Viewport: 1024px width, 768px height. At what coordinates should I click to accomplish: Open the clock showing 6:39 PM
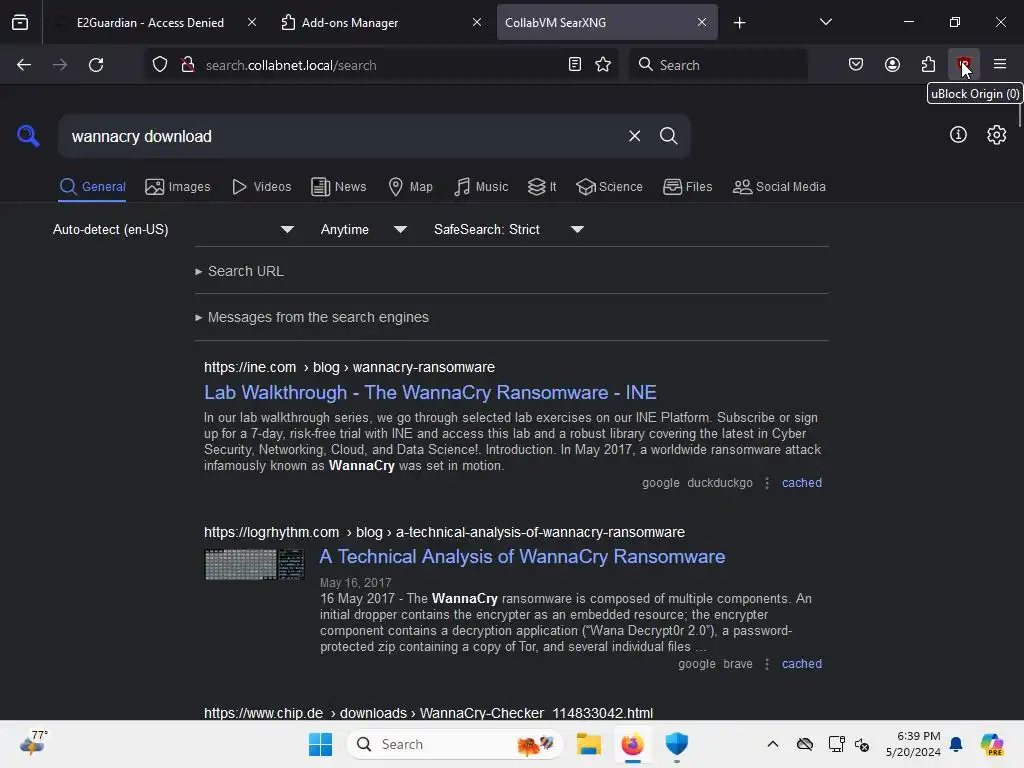tap(913, 744)
